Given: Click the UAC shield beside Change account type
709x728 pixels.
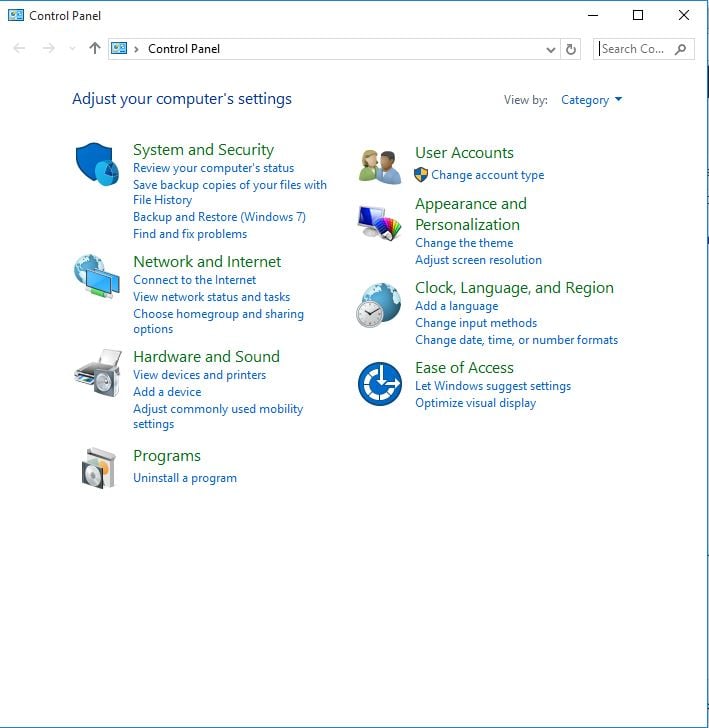Looking at the screenshot, I should (x=421, y=175).
